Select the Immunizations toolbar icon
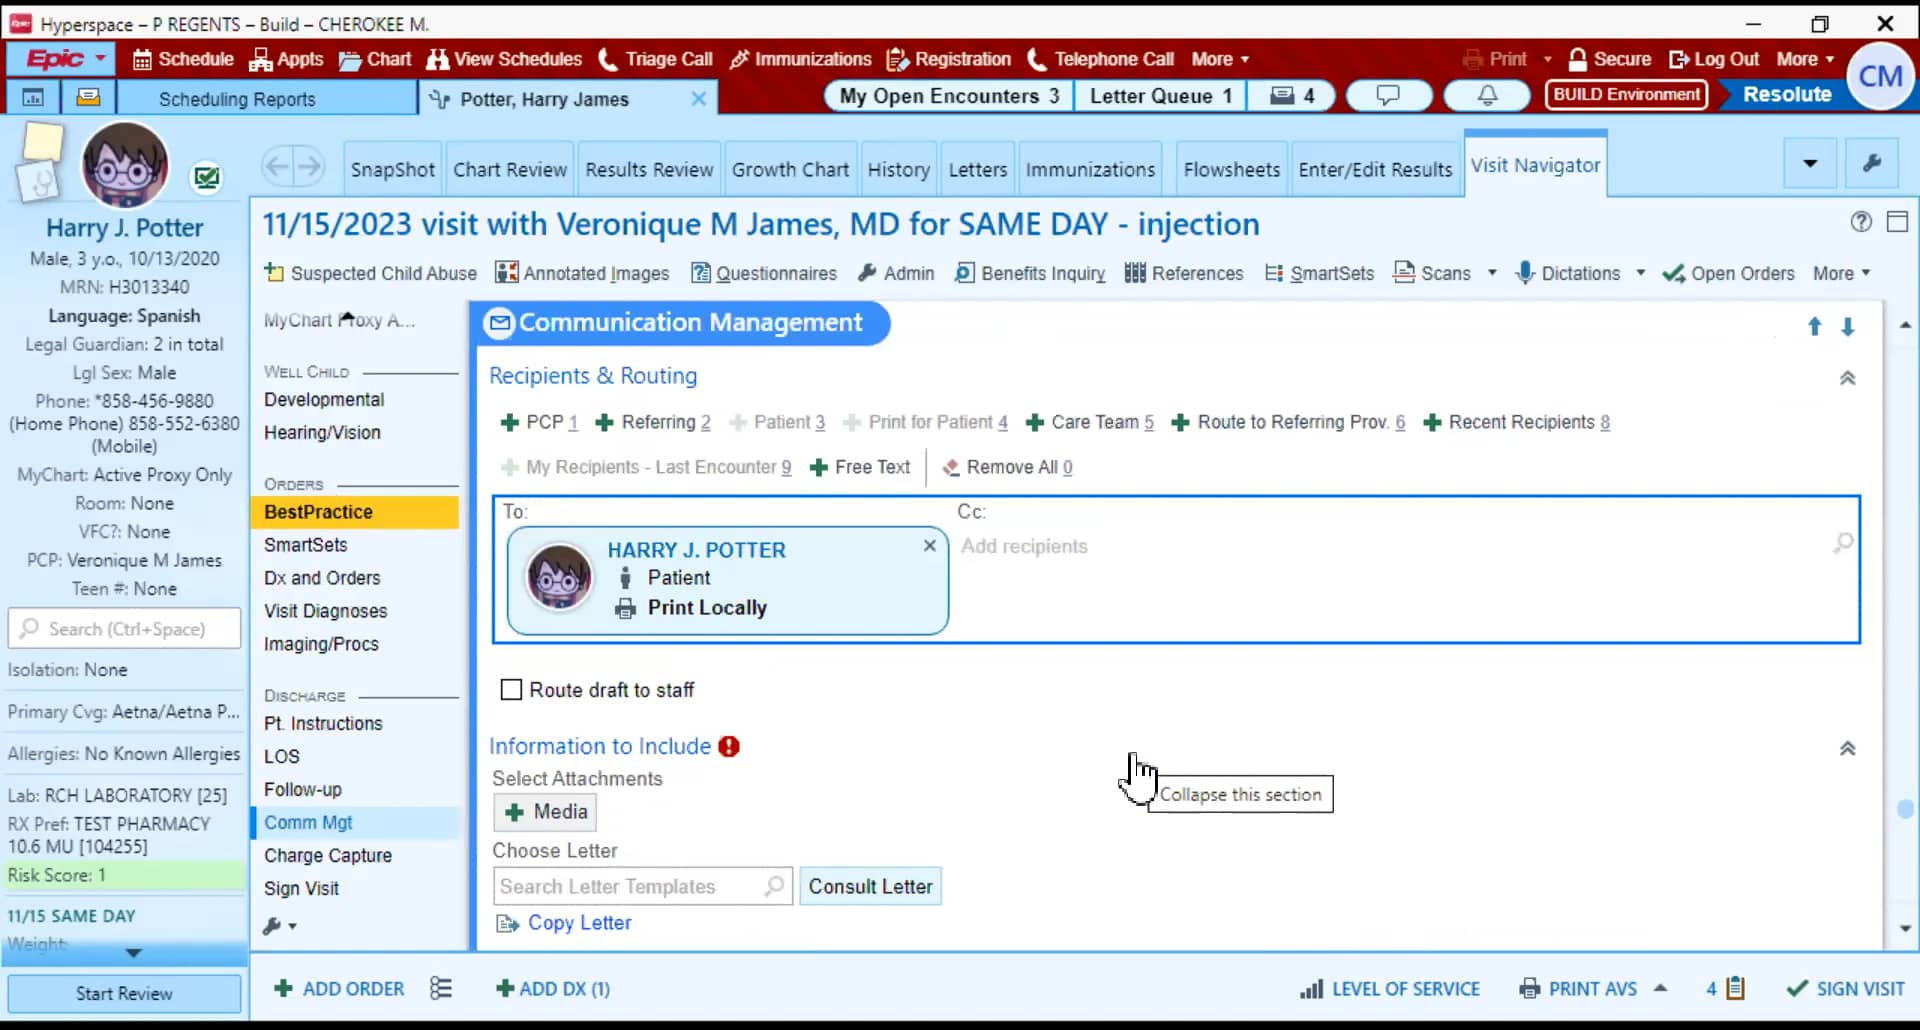The height and width of the screenshot is (1030, 1920). (800, 59)
